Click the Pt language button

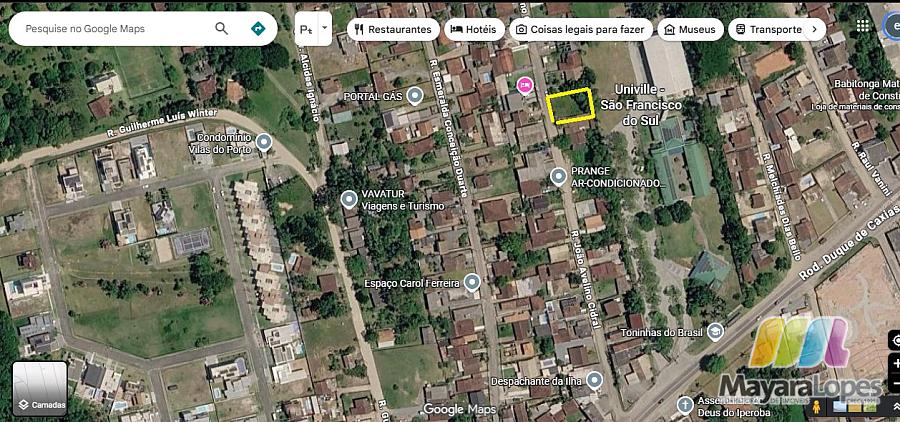(305, 29)
